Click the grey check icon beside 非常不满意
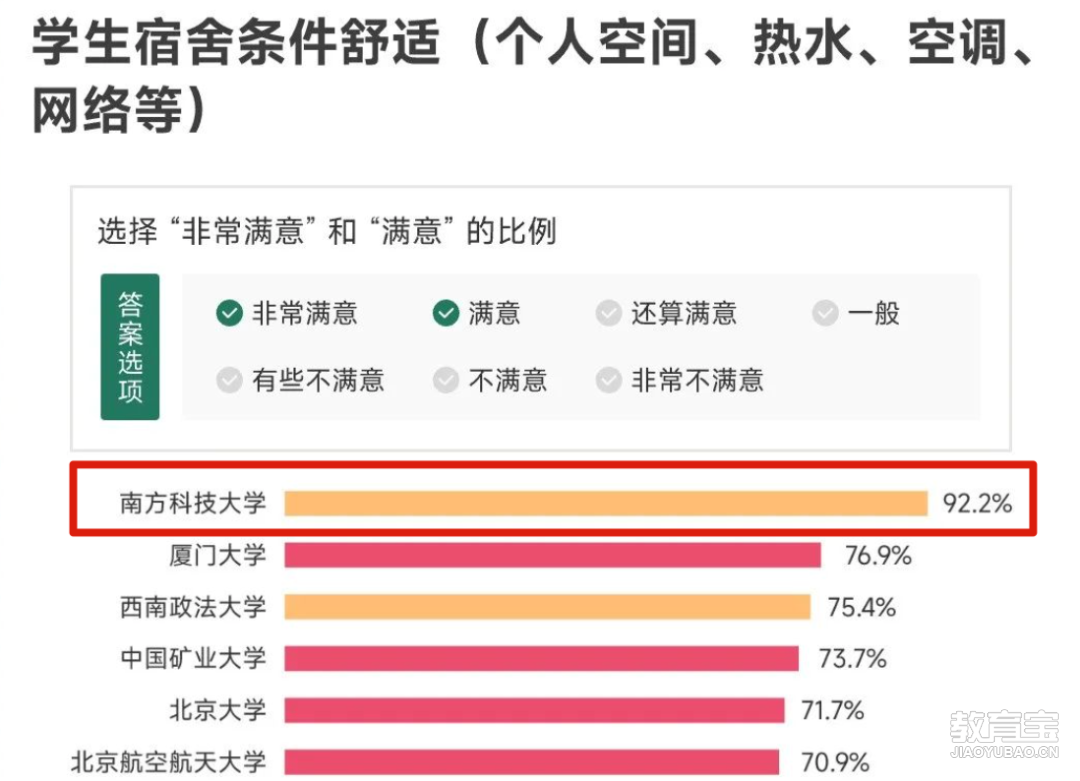 (608, 379)
